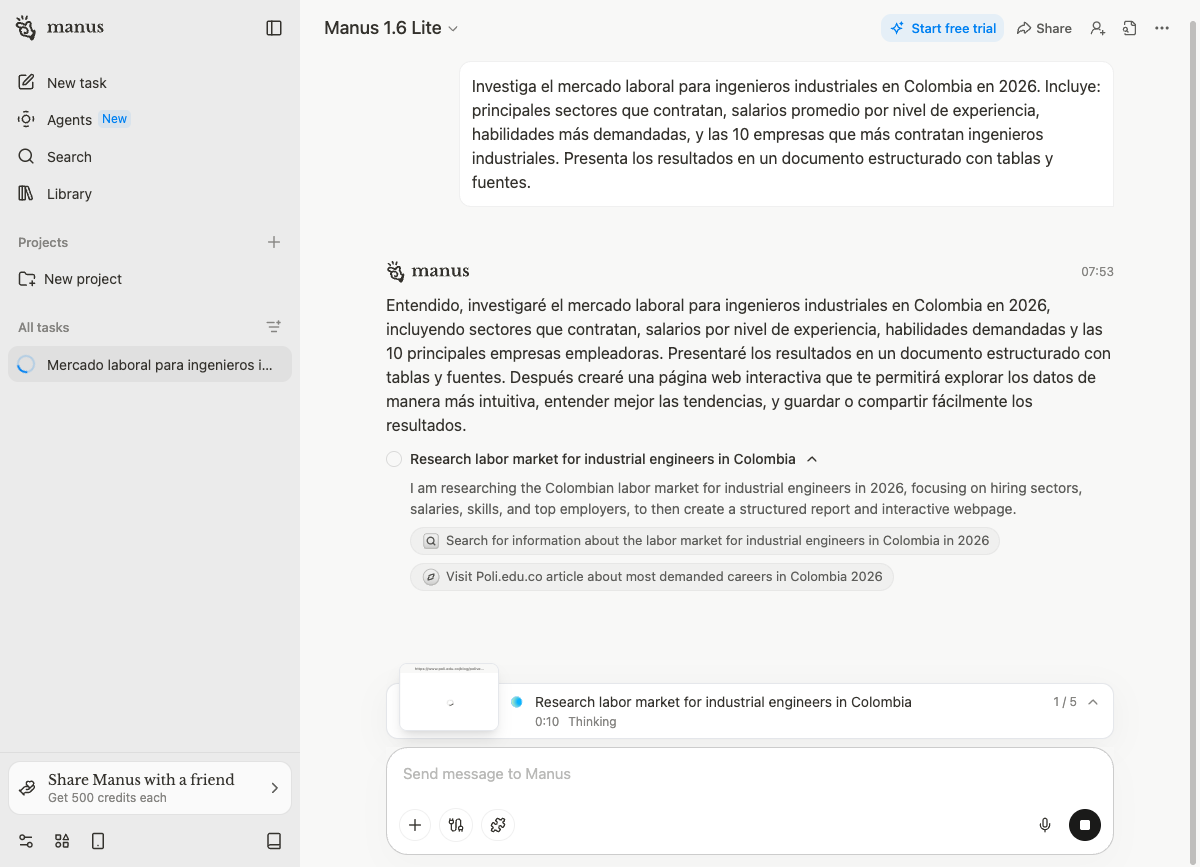
Task: Click the microphone voice input icon
Action: [x=1045, y=825]
